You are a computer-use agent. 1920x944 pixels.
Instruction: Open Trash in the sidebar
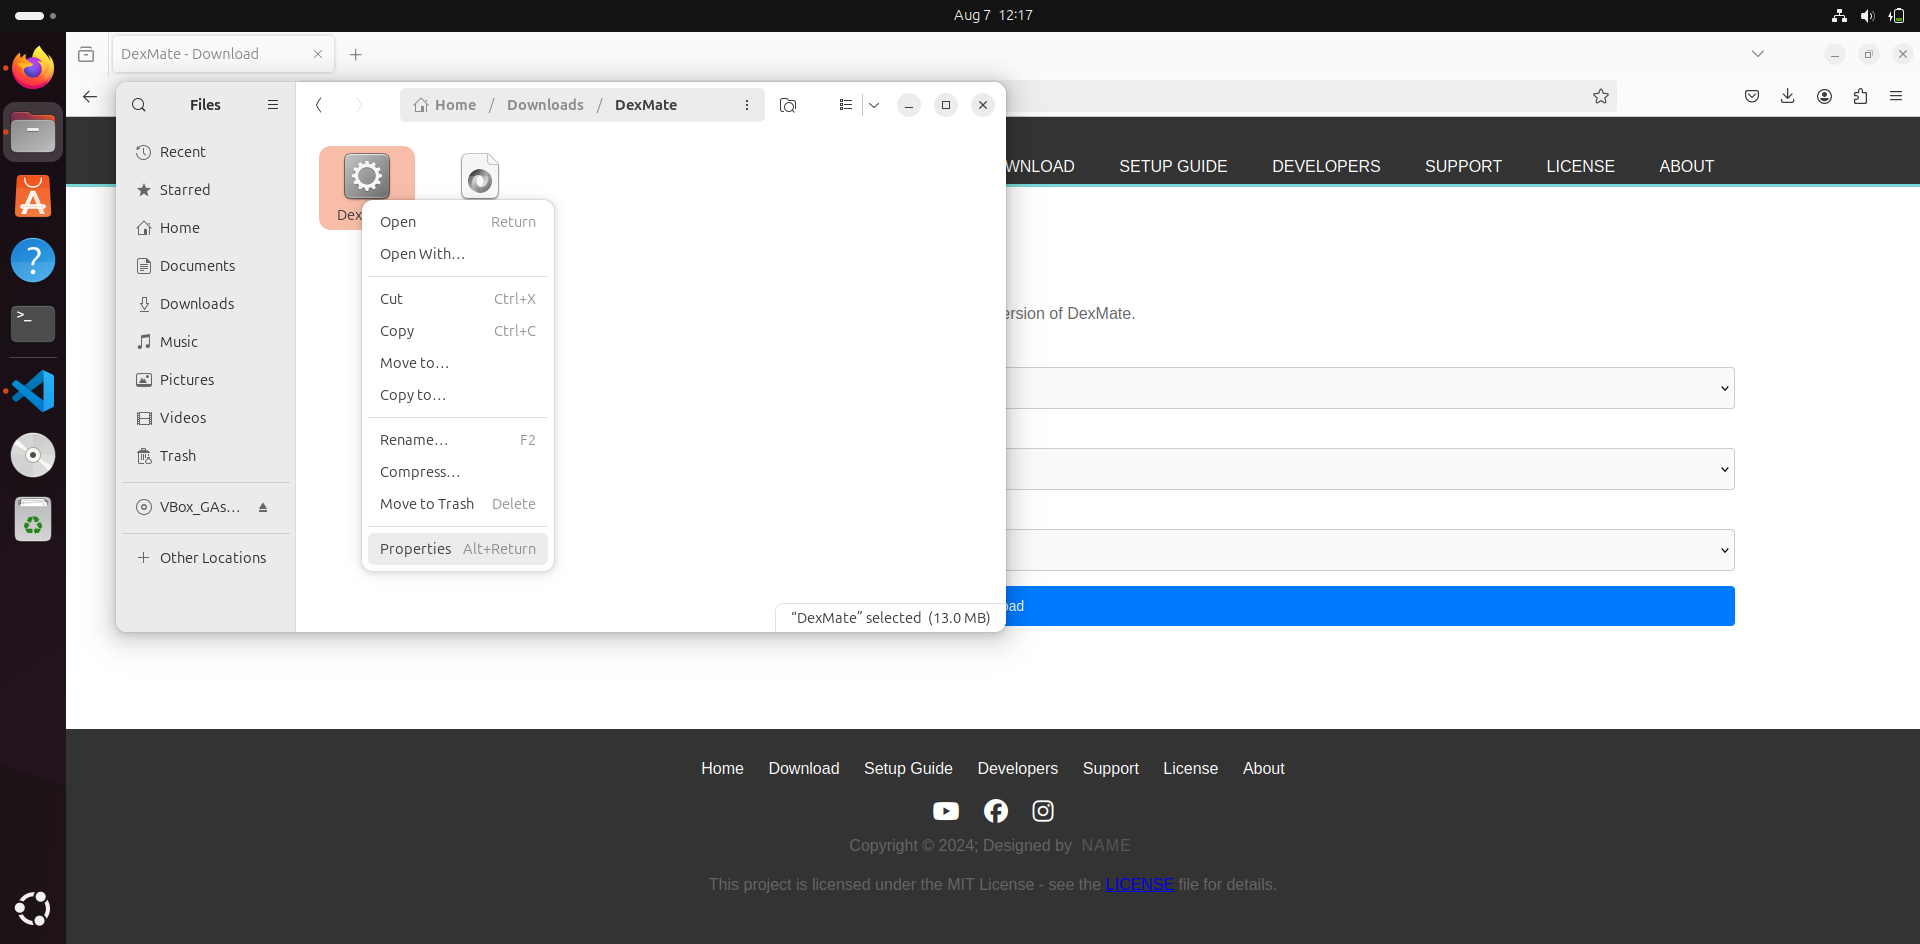206,456
